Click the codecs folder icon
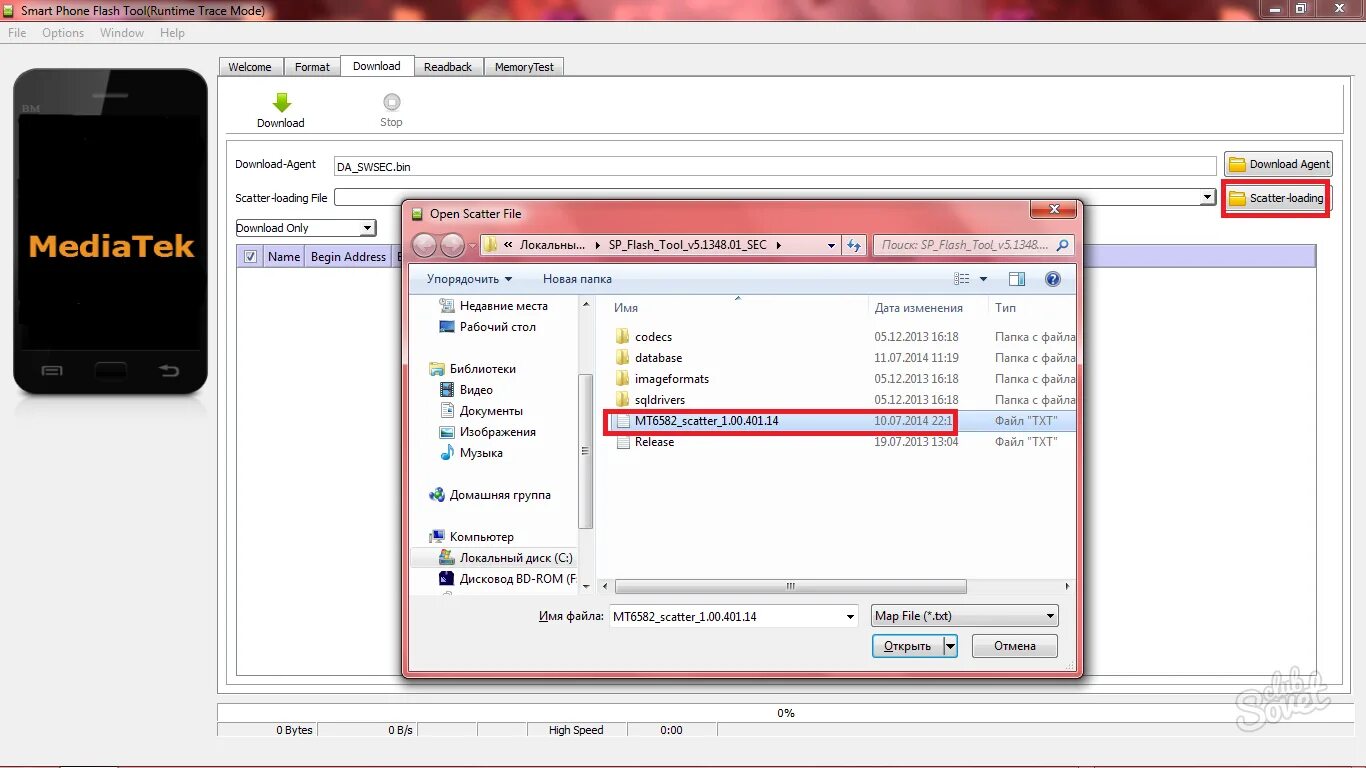 coord(623,337)
